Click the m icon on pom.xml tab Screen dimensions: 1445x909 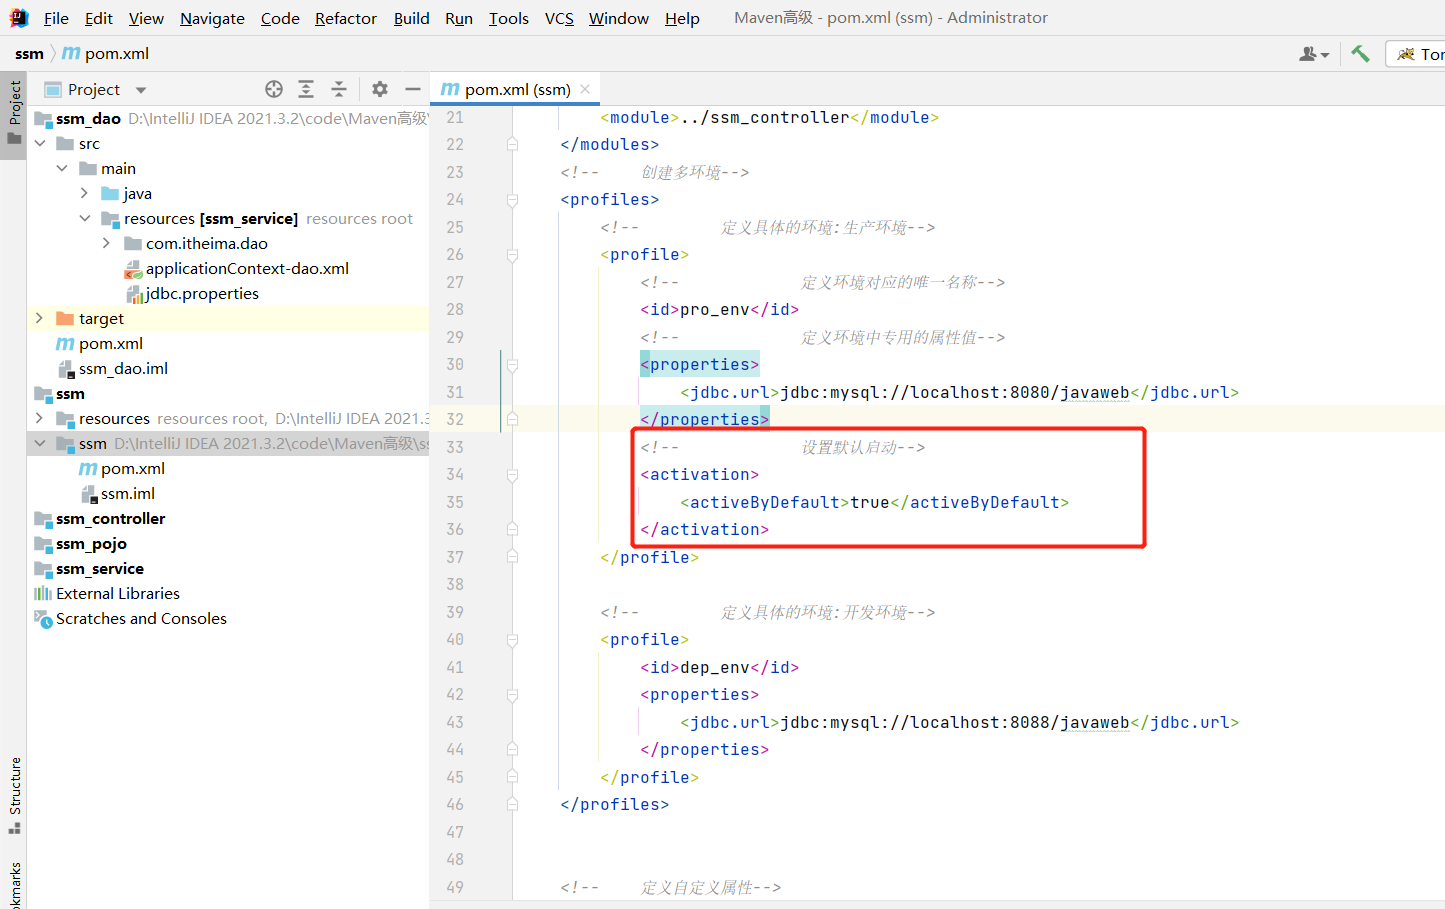450,89
